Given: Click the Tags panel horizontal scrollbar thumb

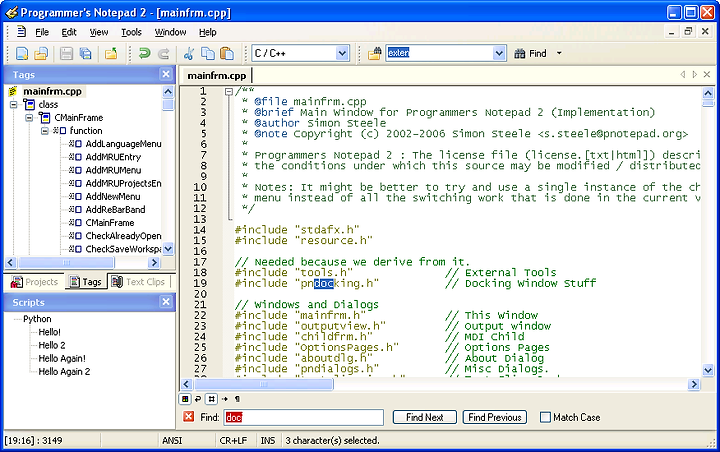Looking at the screenshot, I should 66,263.
